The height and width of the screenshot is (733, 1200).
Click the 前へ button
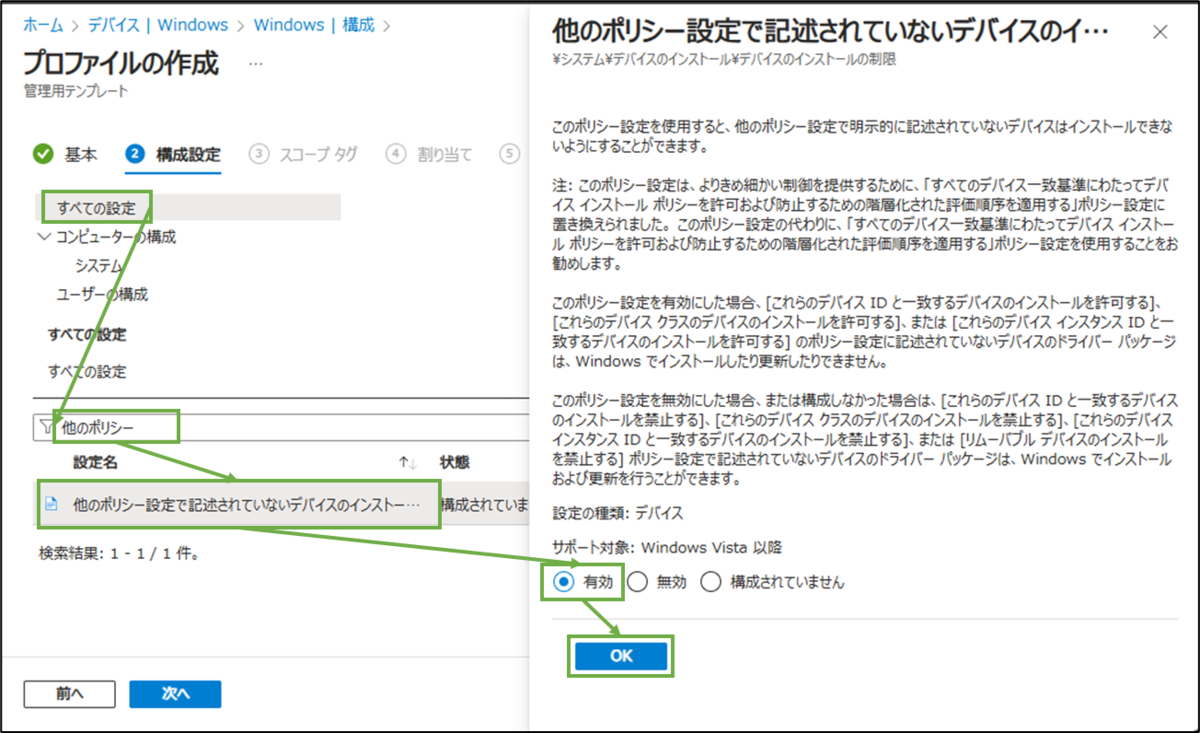pyautogui.click(x=69, y=693)
